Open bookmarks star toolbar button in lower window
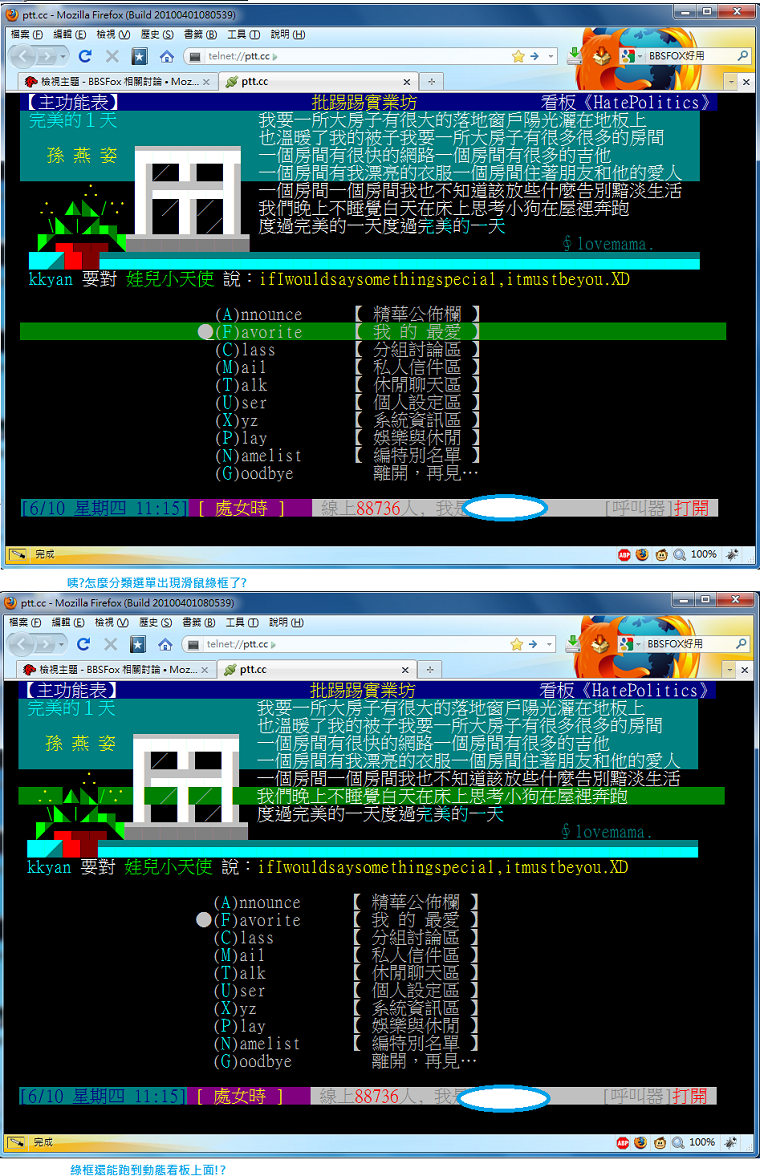 [x=138, y=644]
